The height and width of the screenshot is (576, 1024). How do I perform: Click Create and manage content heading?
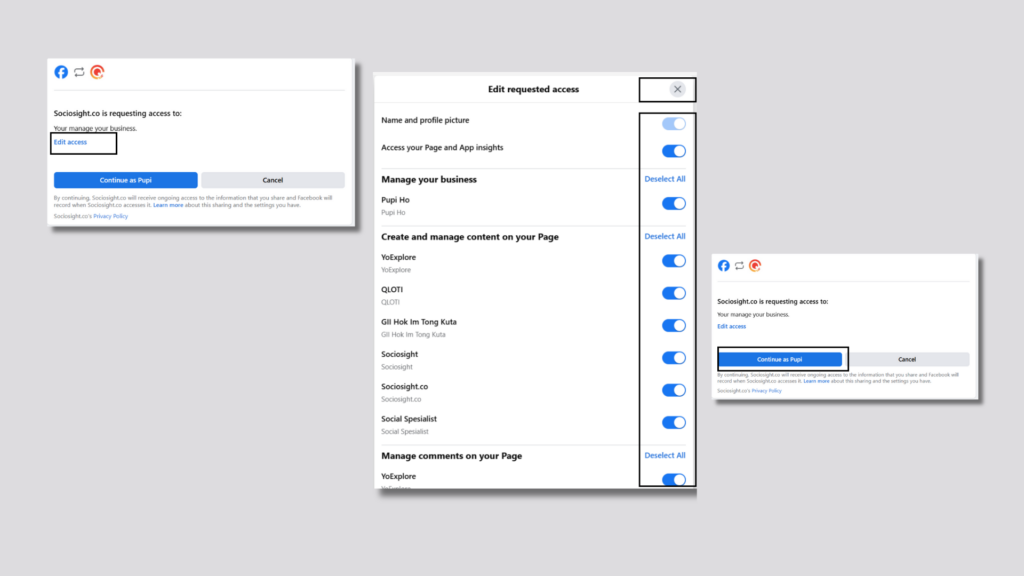click(470, 236)
